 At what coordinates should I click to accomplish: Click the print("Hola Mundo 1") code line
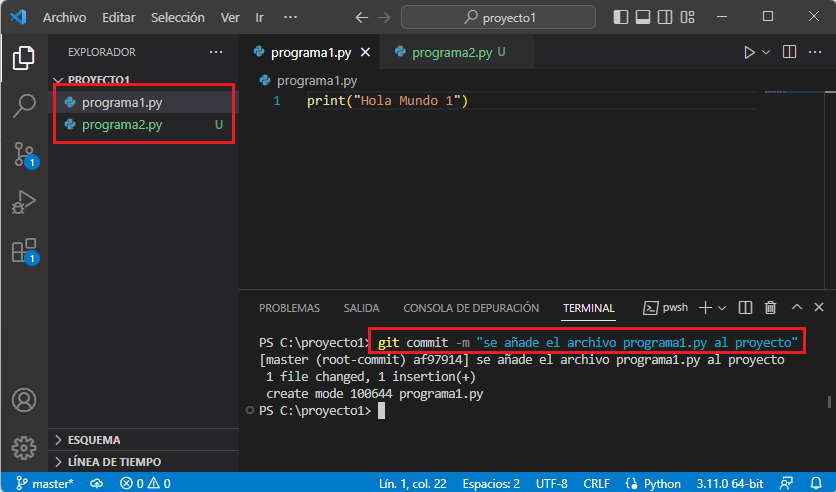387,101
